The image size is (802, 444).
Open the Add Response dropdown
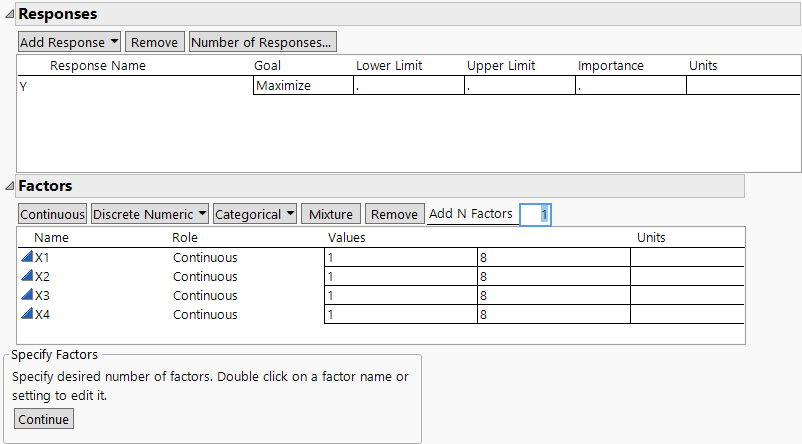[x=70, y=42]
